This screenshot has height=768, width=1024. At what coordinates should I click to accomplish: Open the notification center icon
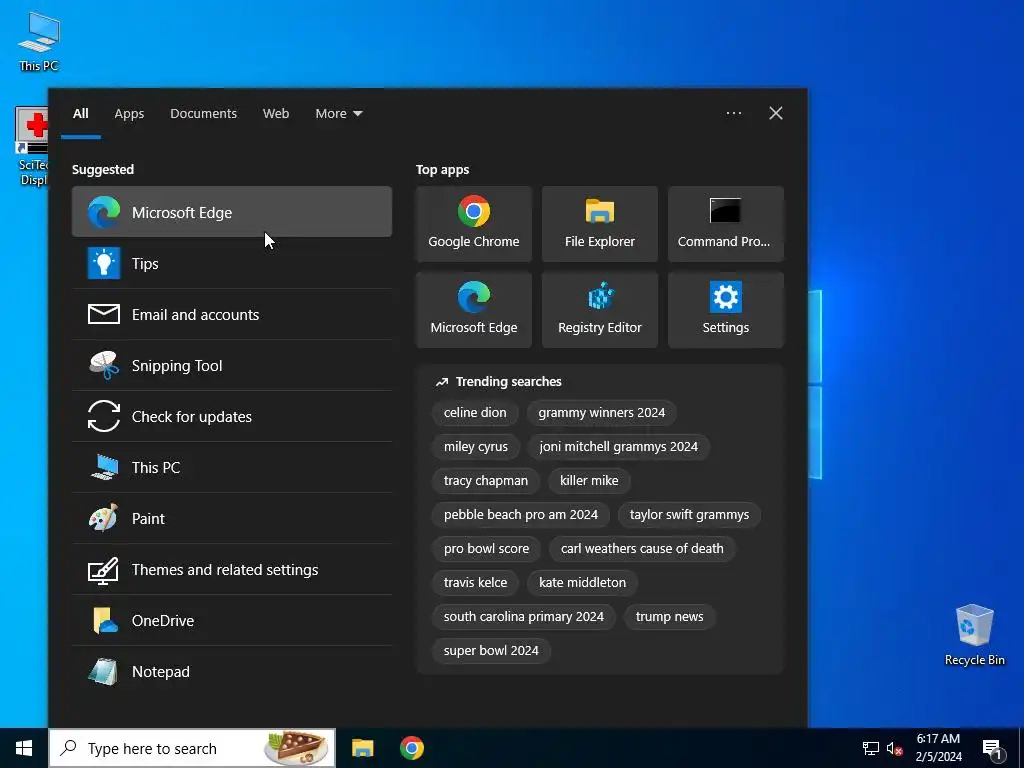(x=992, y=748)
